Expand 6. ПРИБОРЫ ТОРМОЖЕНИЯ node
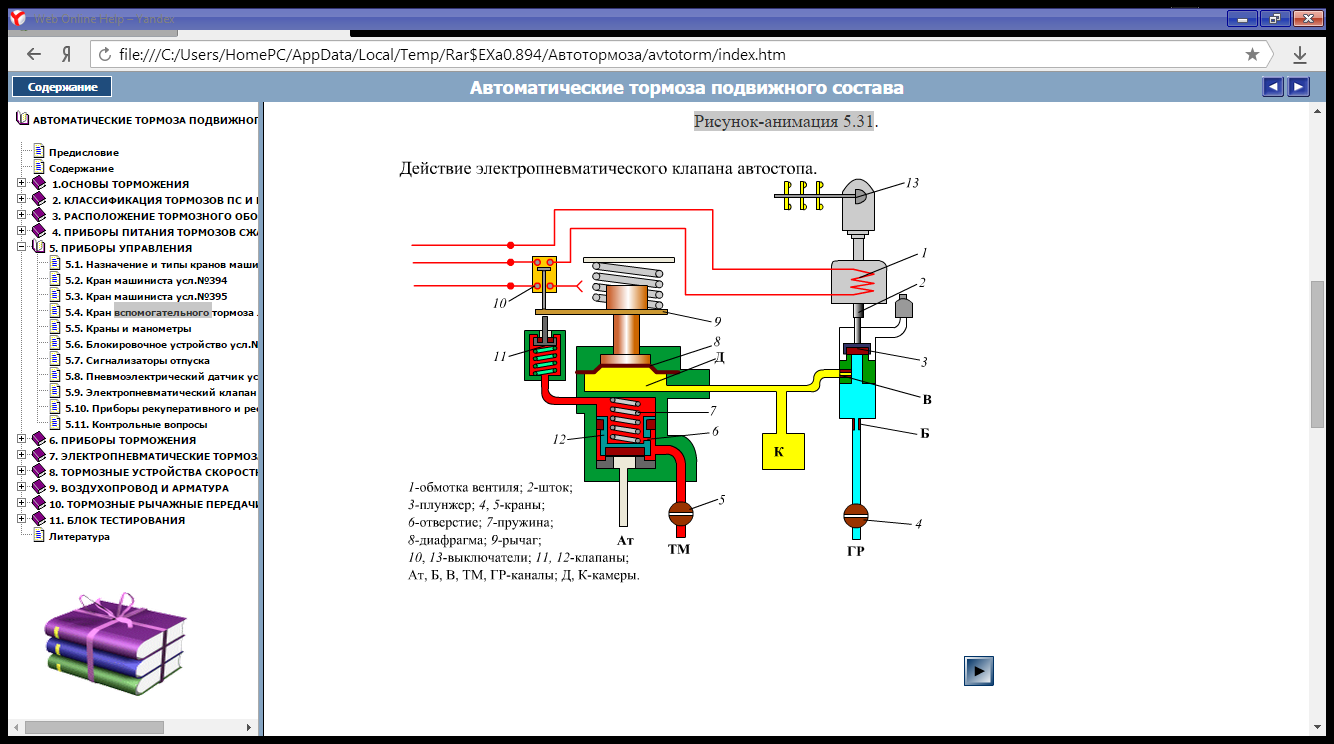The height and width of the screenshot is (744, 1334). tap(22, 440)
